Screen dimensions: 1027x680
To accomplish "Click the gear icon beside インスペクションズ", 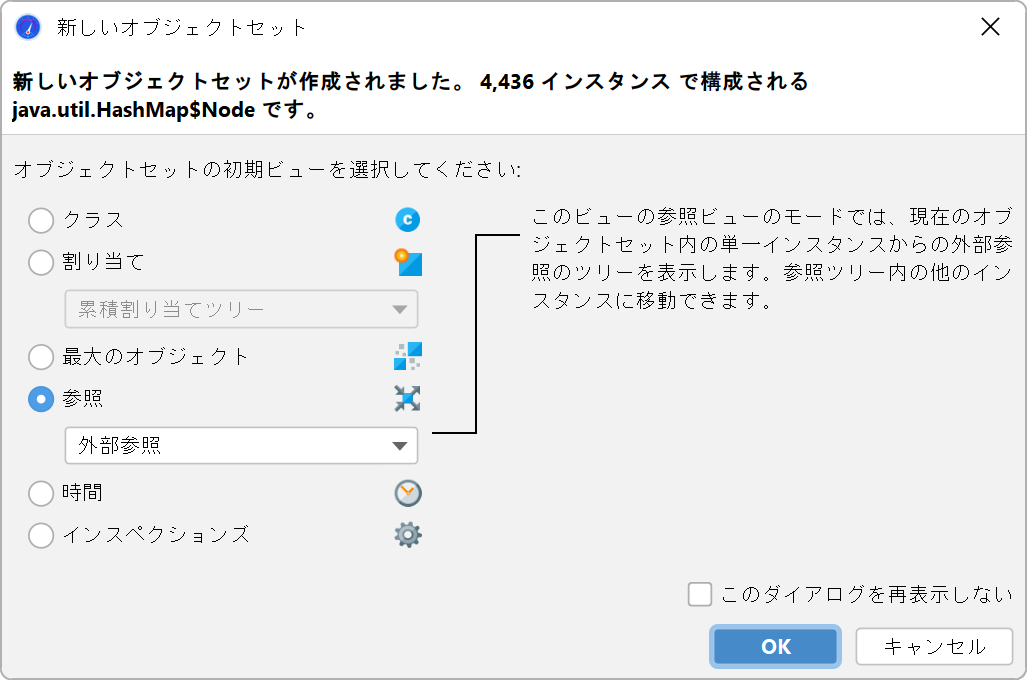I will [x=407, y=535].
